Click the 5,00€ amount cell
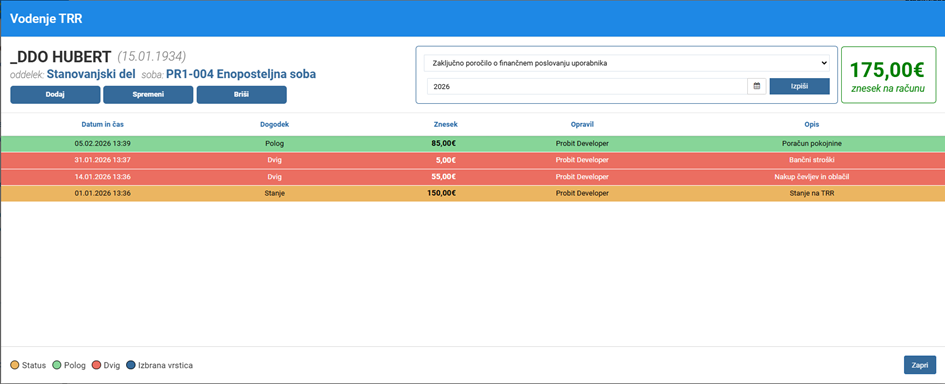Image resolution: width=945 pixels, height=384 pixels. [x=445, y=160]
